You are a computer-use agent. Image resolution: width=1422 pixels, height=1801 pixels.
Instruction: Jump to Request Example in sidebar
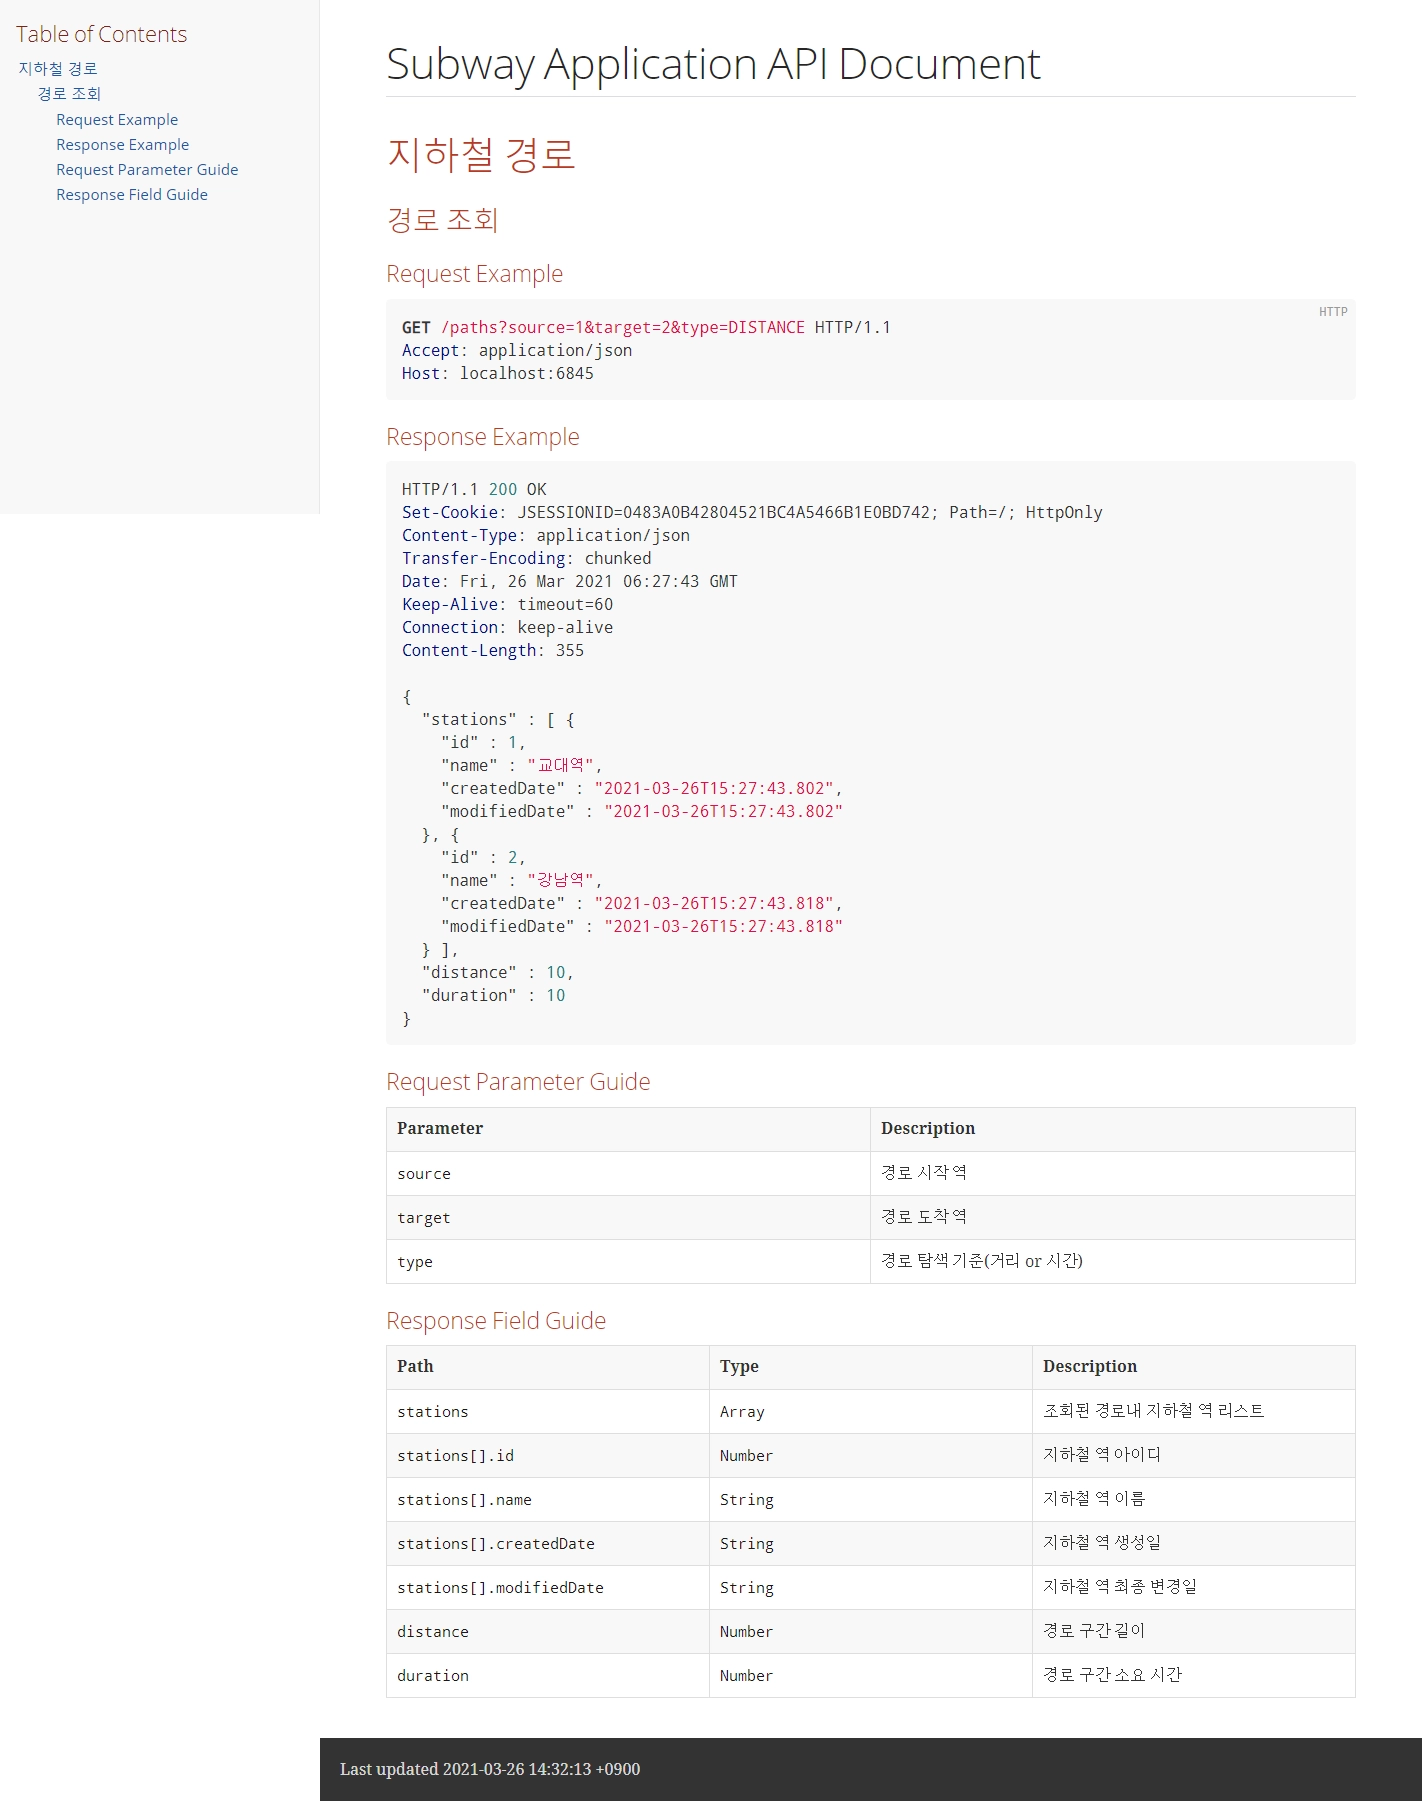117,119
